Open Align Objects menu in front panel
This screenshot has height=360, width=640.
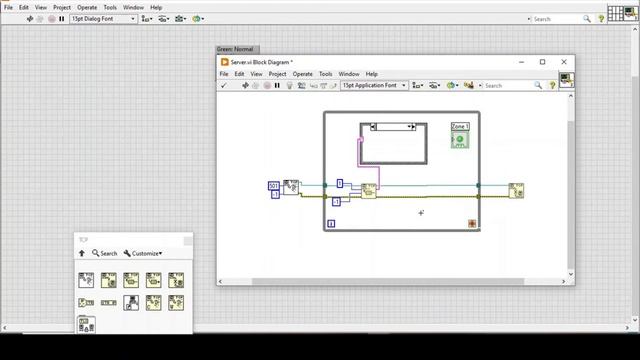pyautogui.click(x=146, y=19)
